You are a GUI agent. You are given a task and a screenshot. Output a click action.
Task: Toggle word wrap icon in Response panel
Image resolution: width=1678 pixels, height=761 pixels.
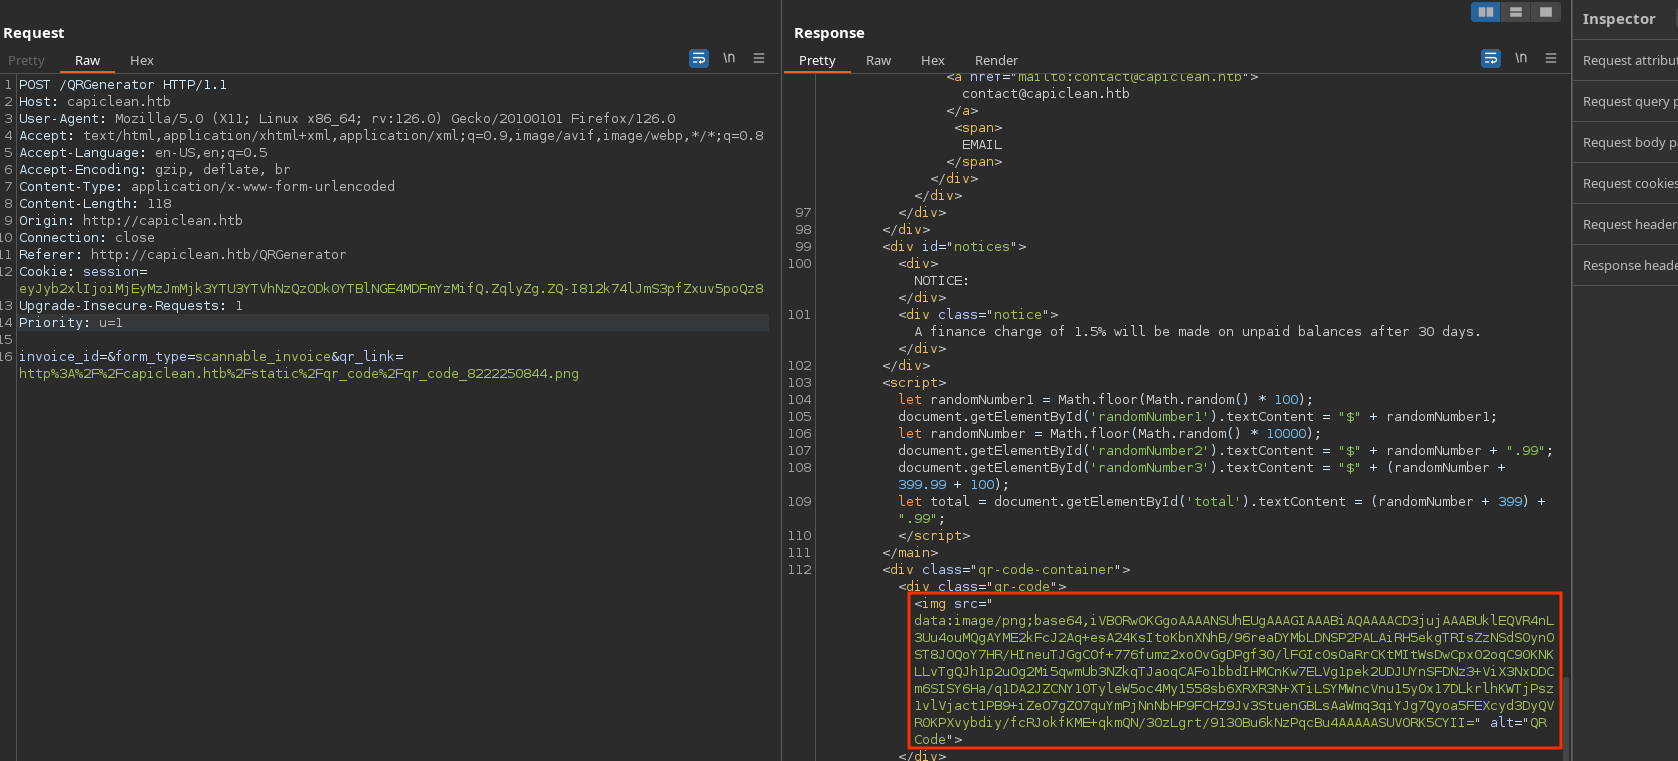coord(1490,58)
